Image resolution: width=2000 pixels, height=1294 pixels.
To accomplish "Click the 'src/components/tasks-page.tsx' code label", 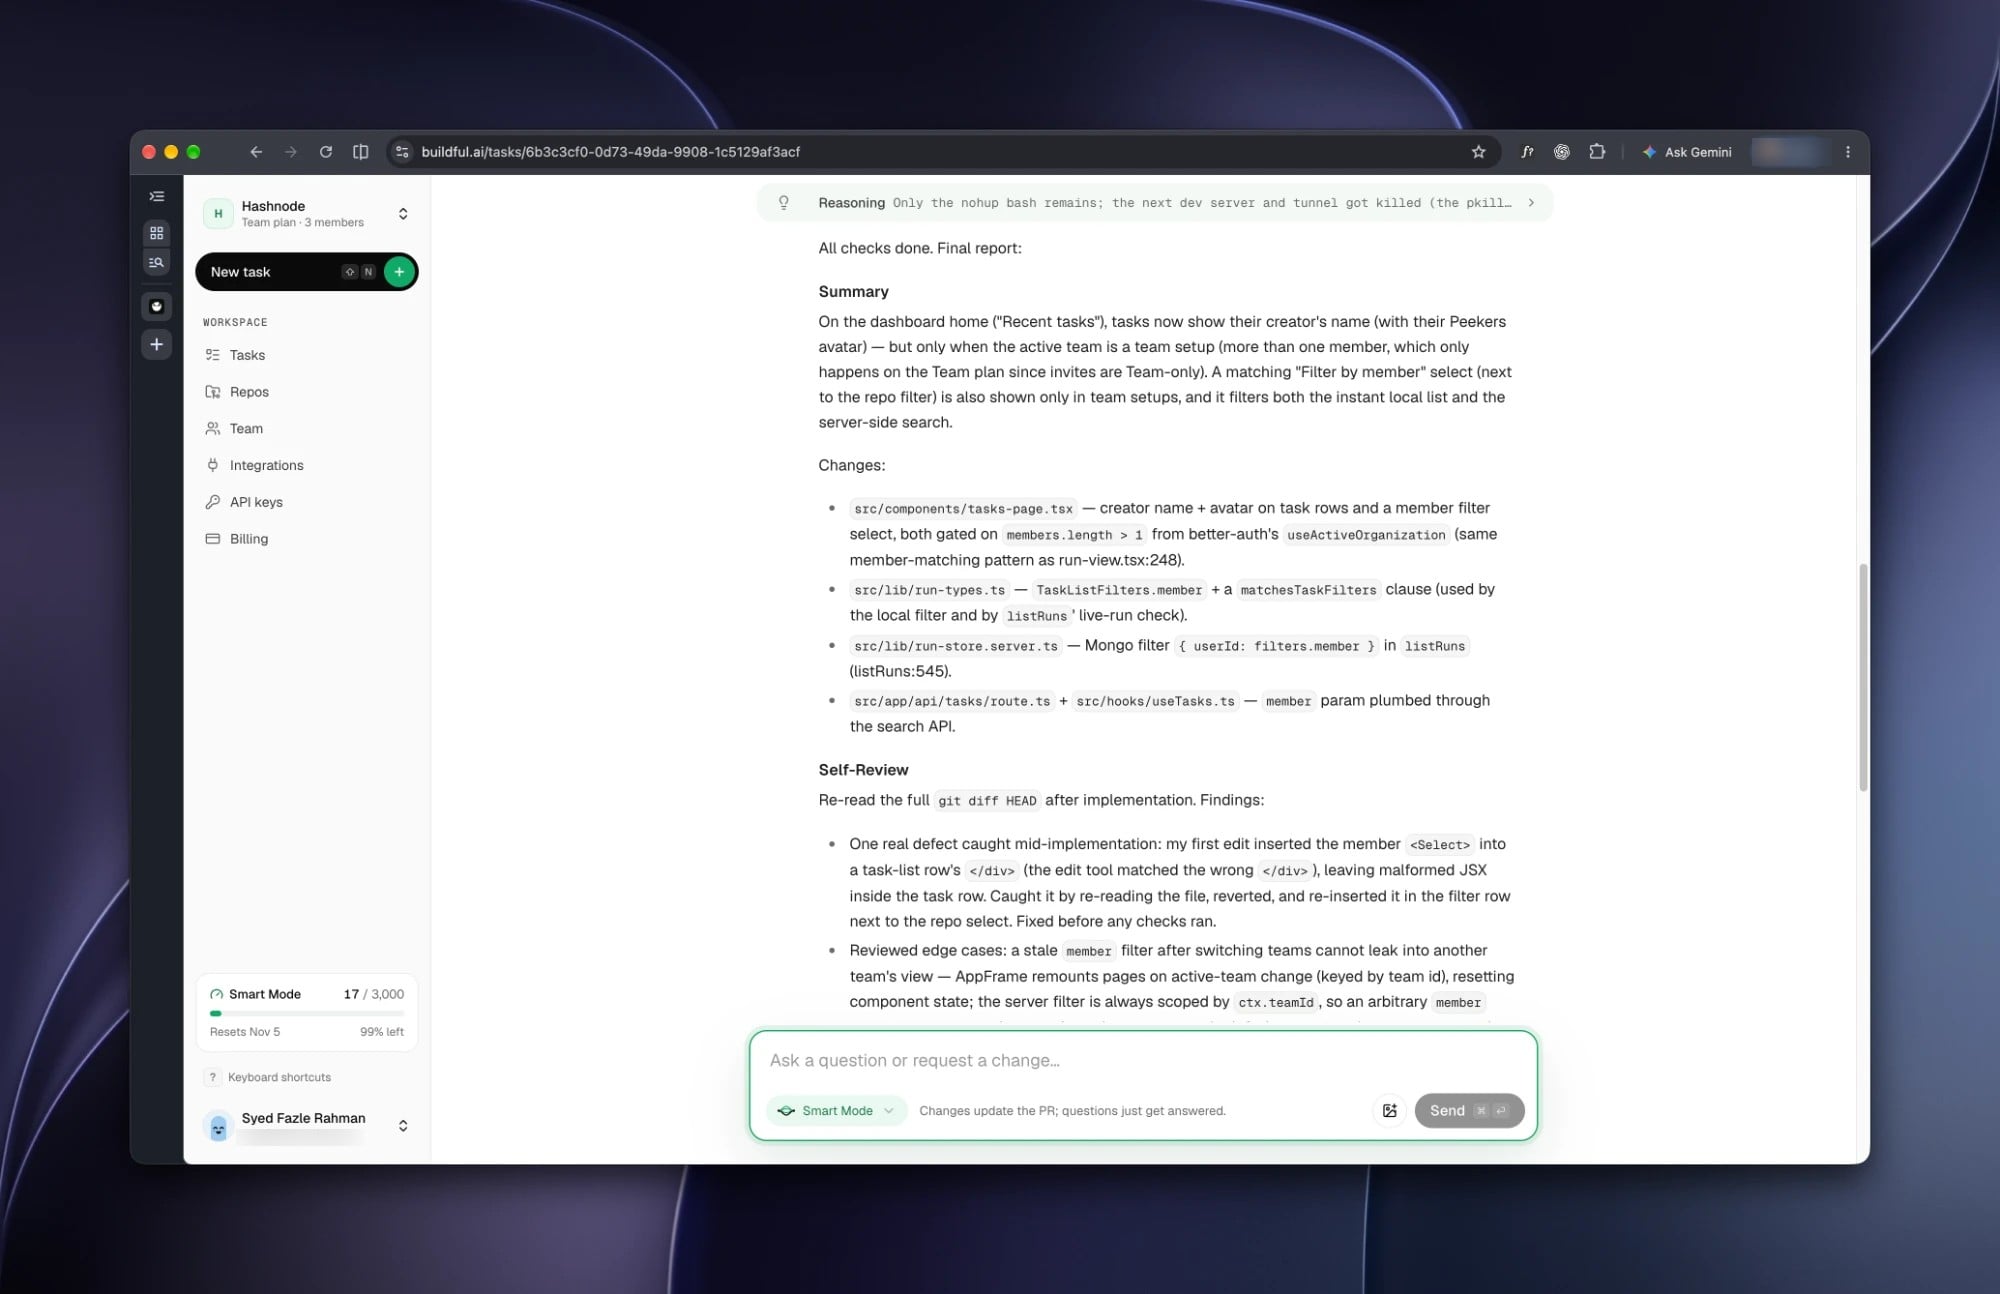I will 963,508.
